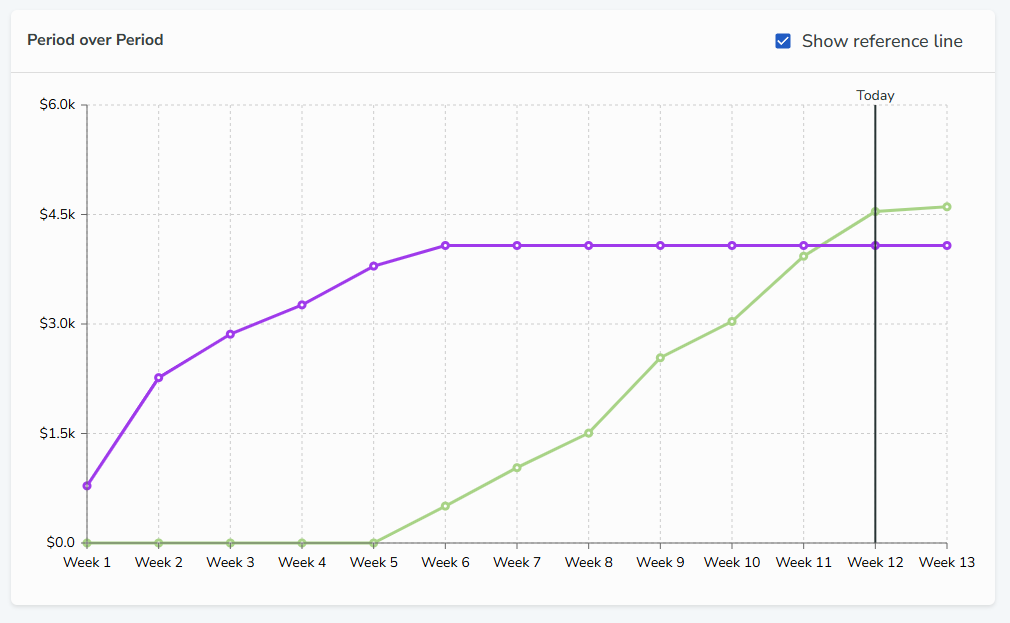Click the $4.5k y-axis label
1010x623 pixels.
57,215
